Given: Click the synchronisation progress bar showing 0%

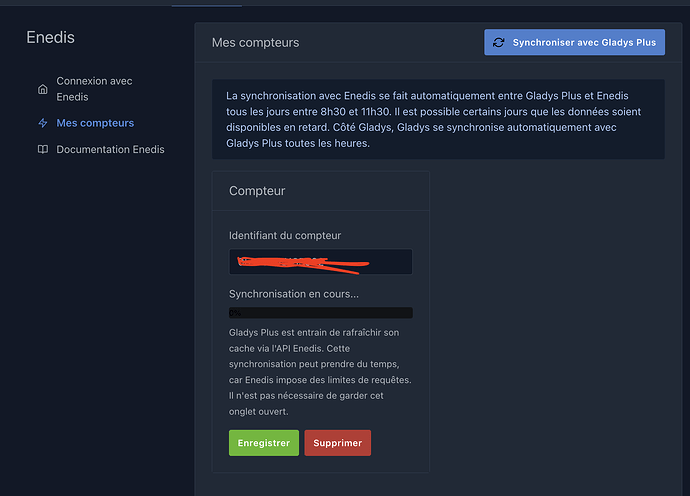Looking at the screenshot, I should [320, 313].
